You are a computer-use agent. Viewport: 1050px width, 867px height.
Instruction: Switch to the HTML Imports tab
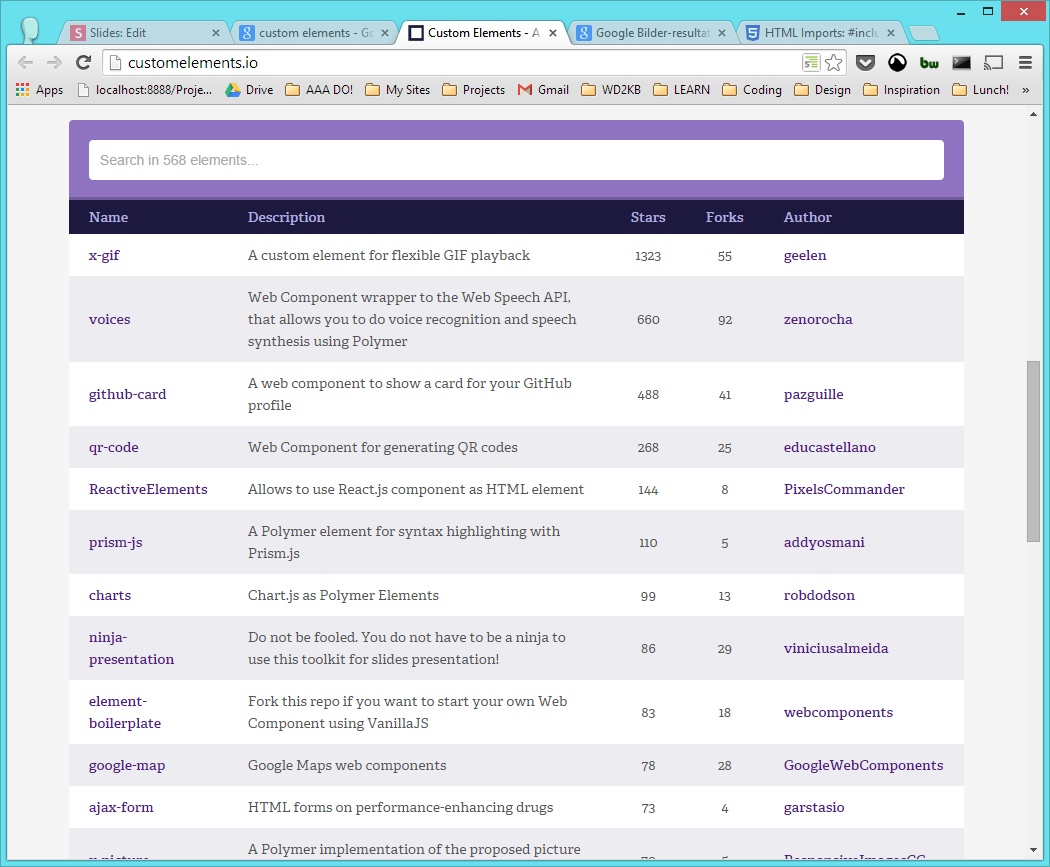pyautogui.click(x=822, y=33)
